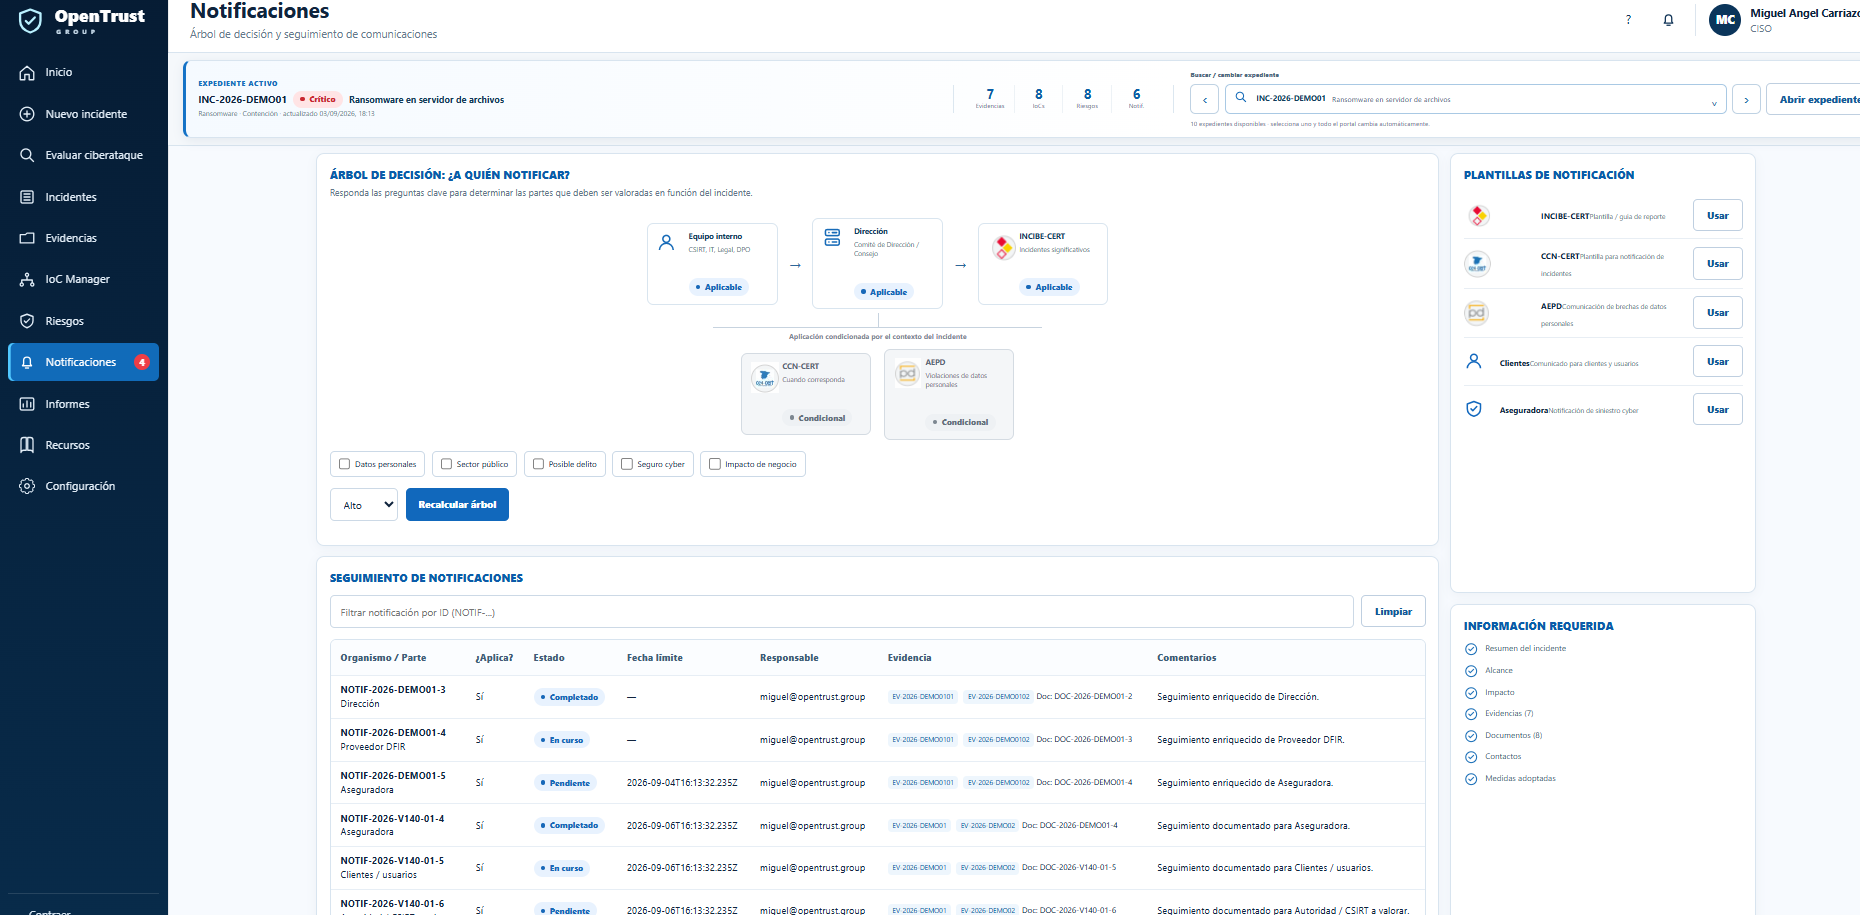Click the CCN-CERT node logo in tree

tap(764, 378)
